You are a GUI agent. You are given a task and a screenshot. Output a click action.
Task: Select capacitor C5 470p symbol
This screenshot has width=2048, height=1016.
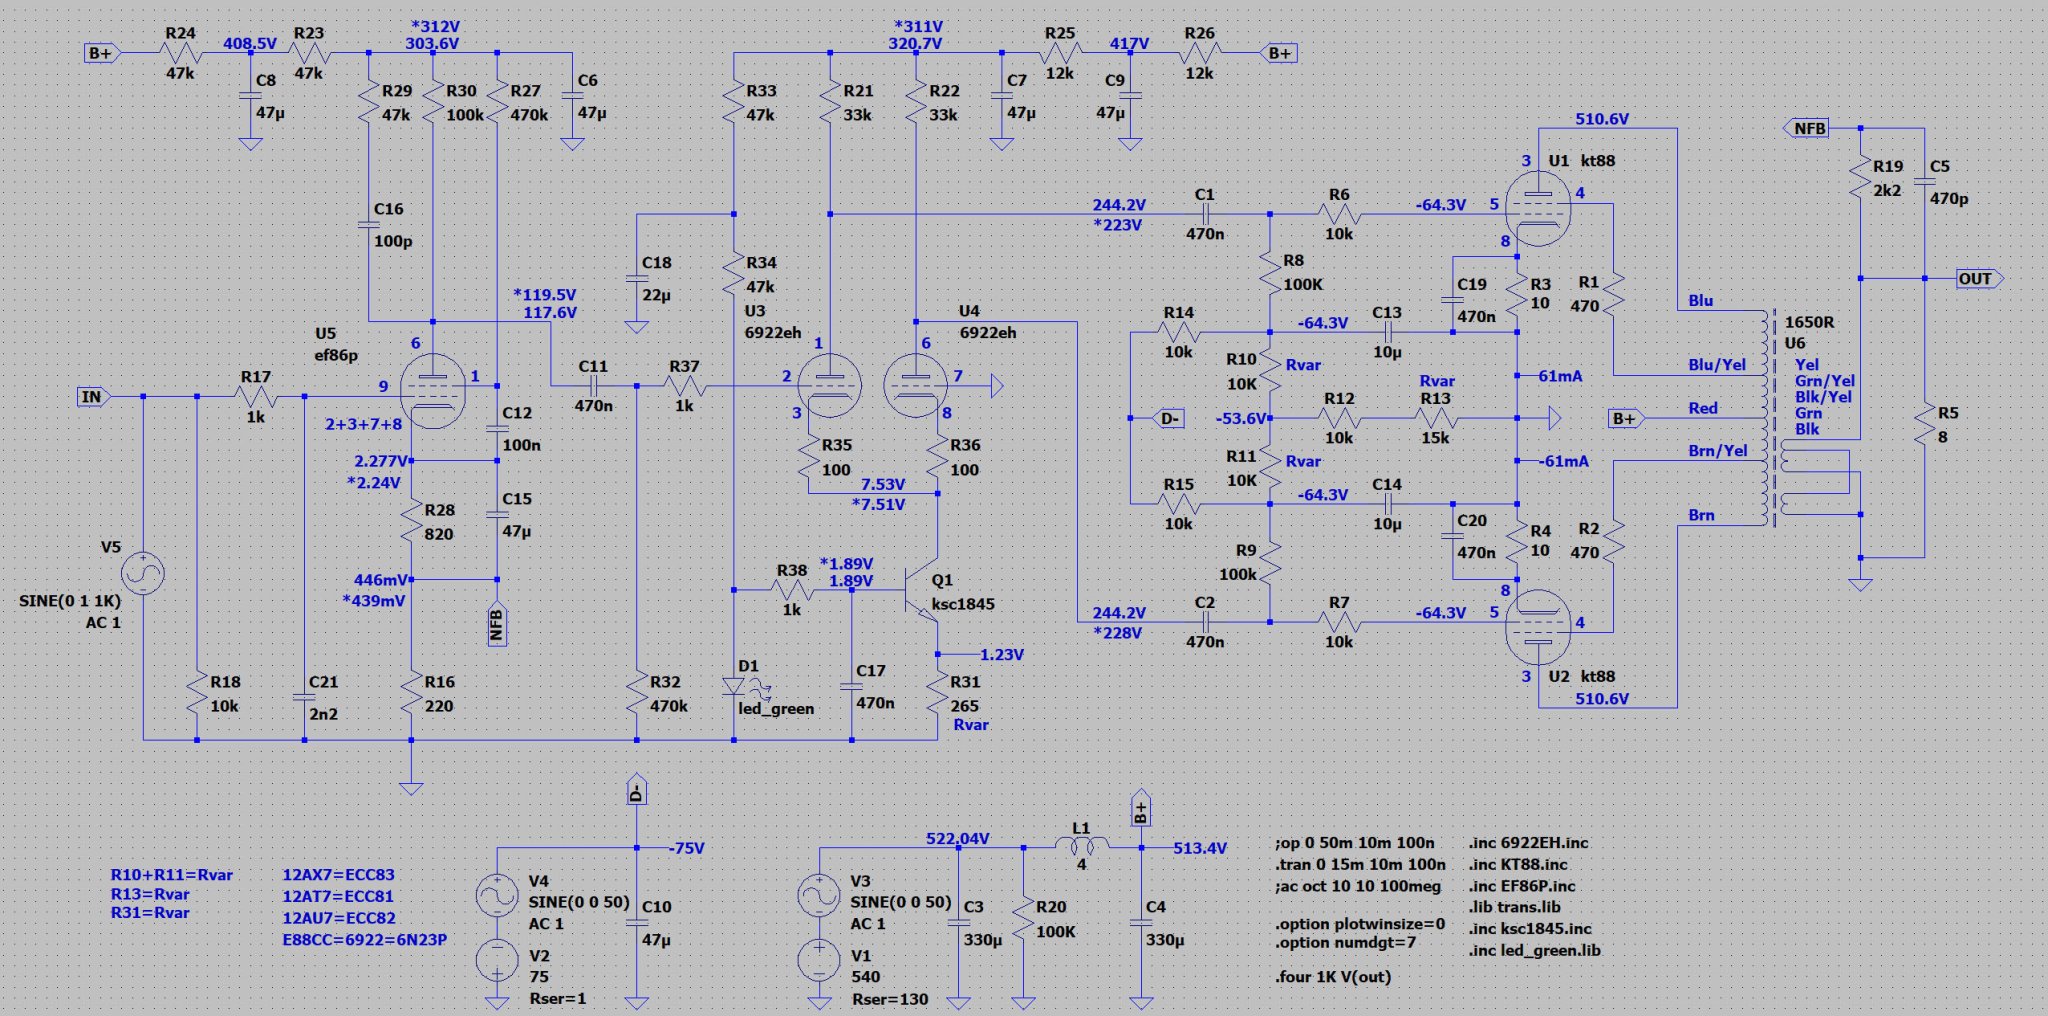click(x=1924, y=182)
